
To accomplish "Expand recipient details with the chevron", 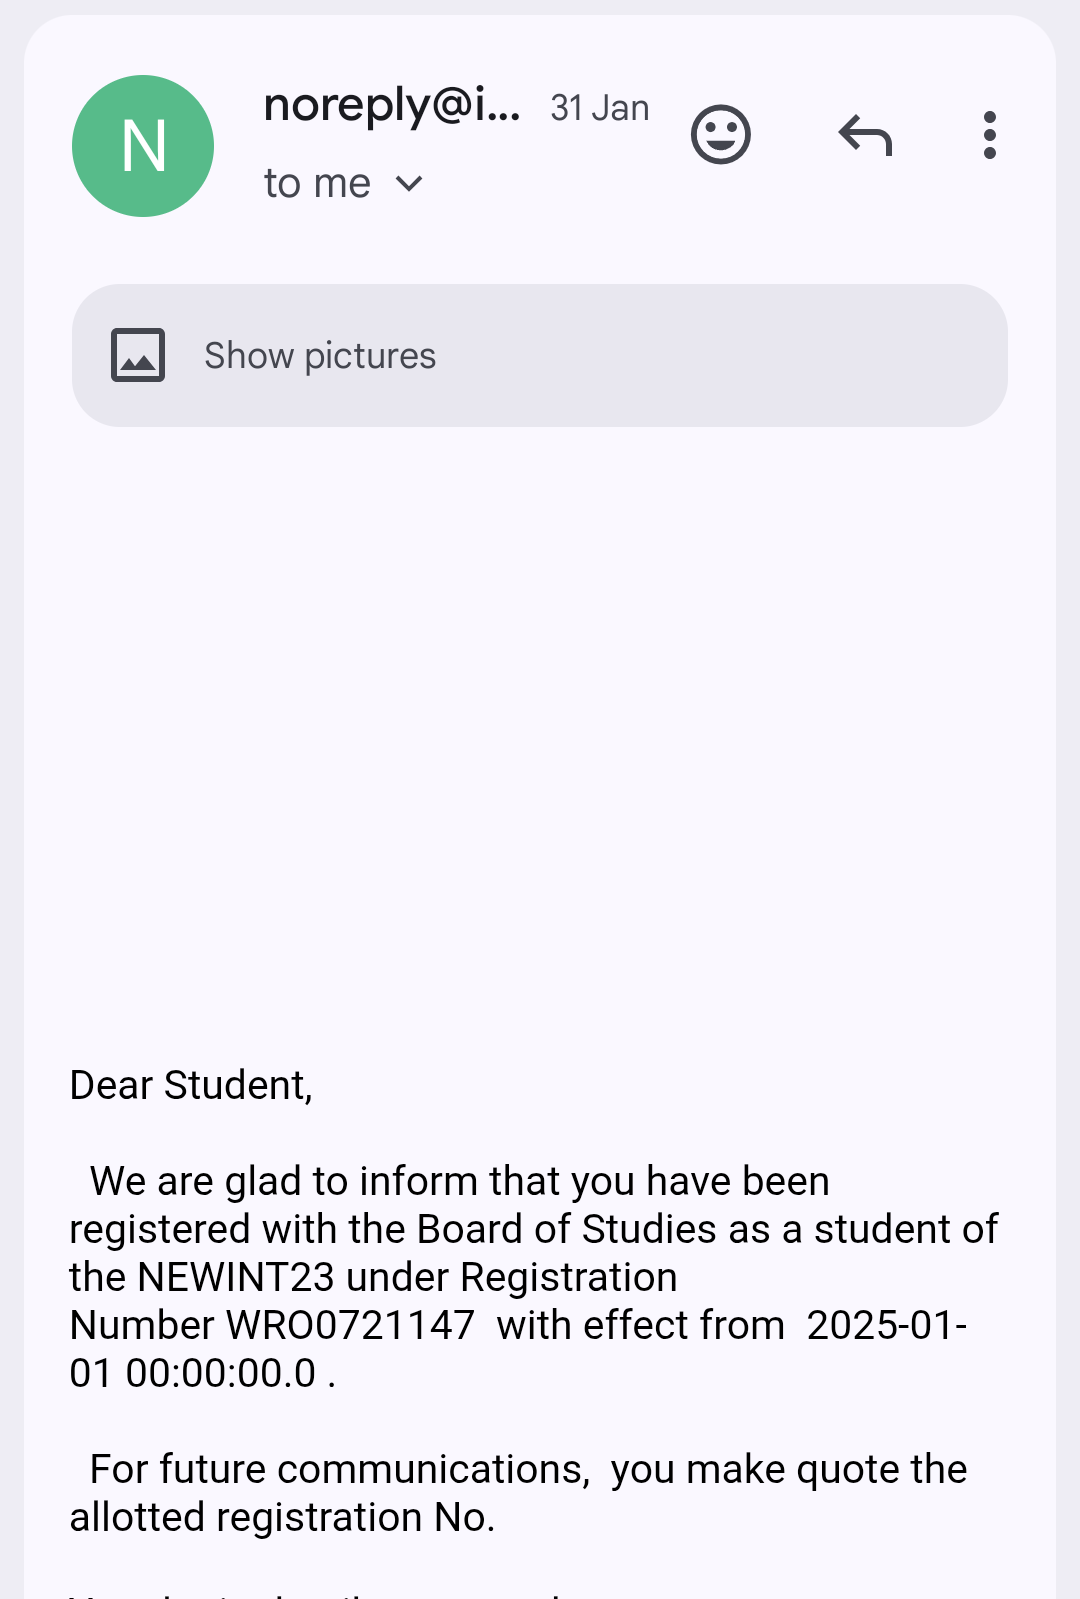I will [x=409, y=184].
